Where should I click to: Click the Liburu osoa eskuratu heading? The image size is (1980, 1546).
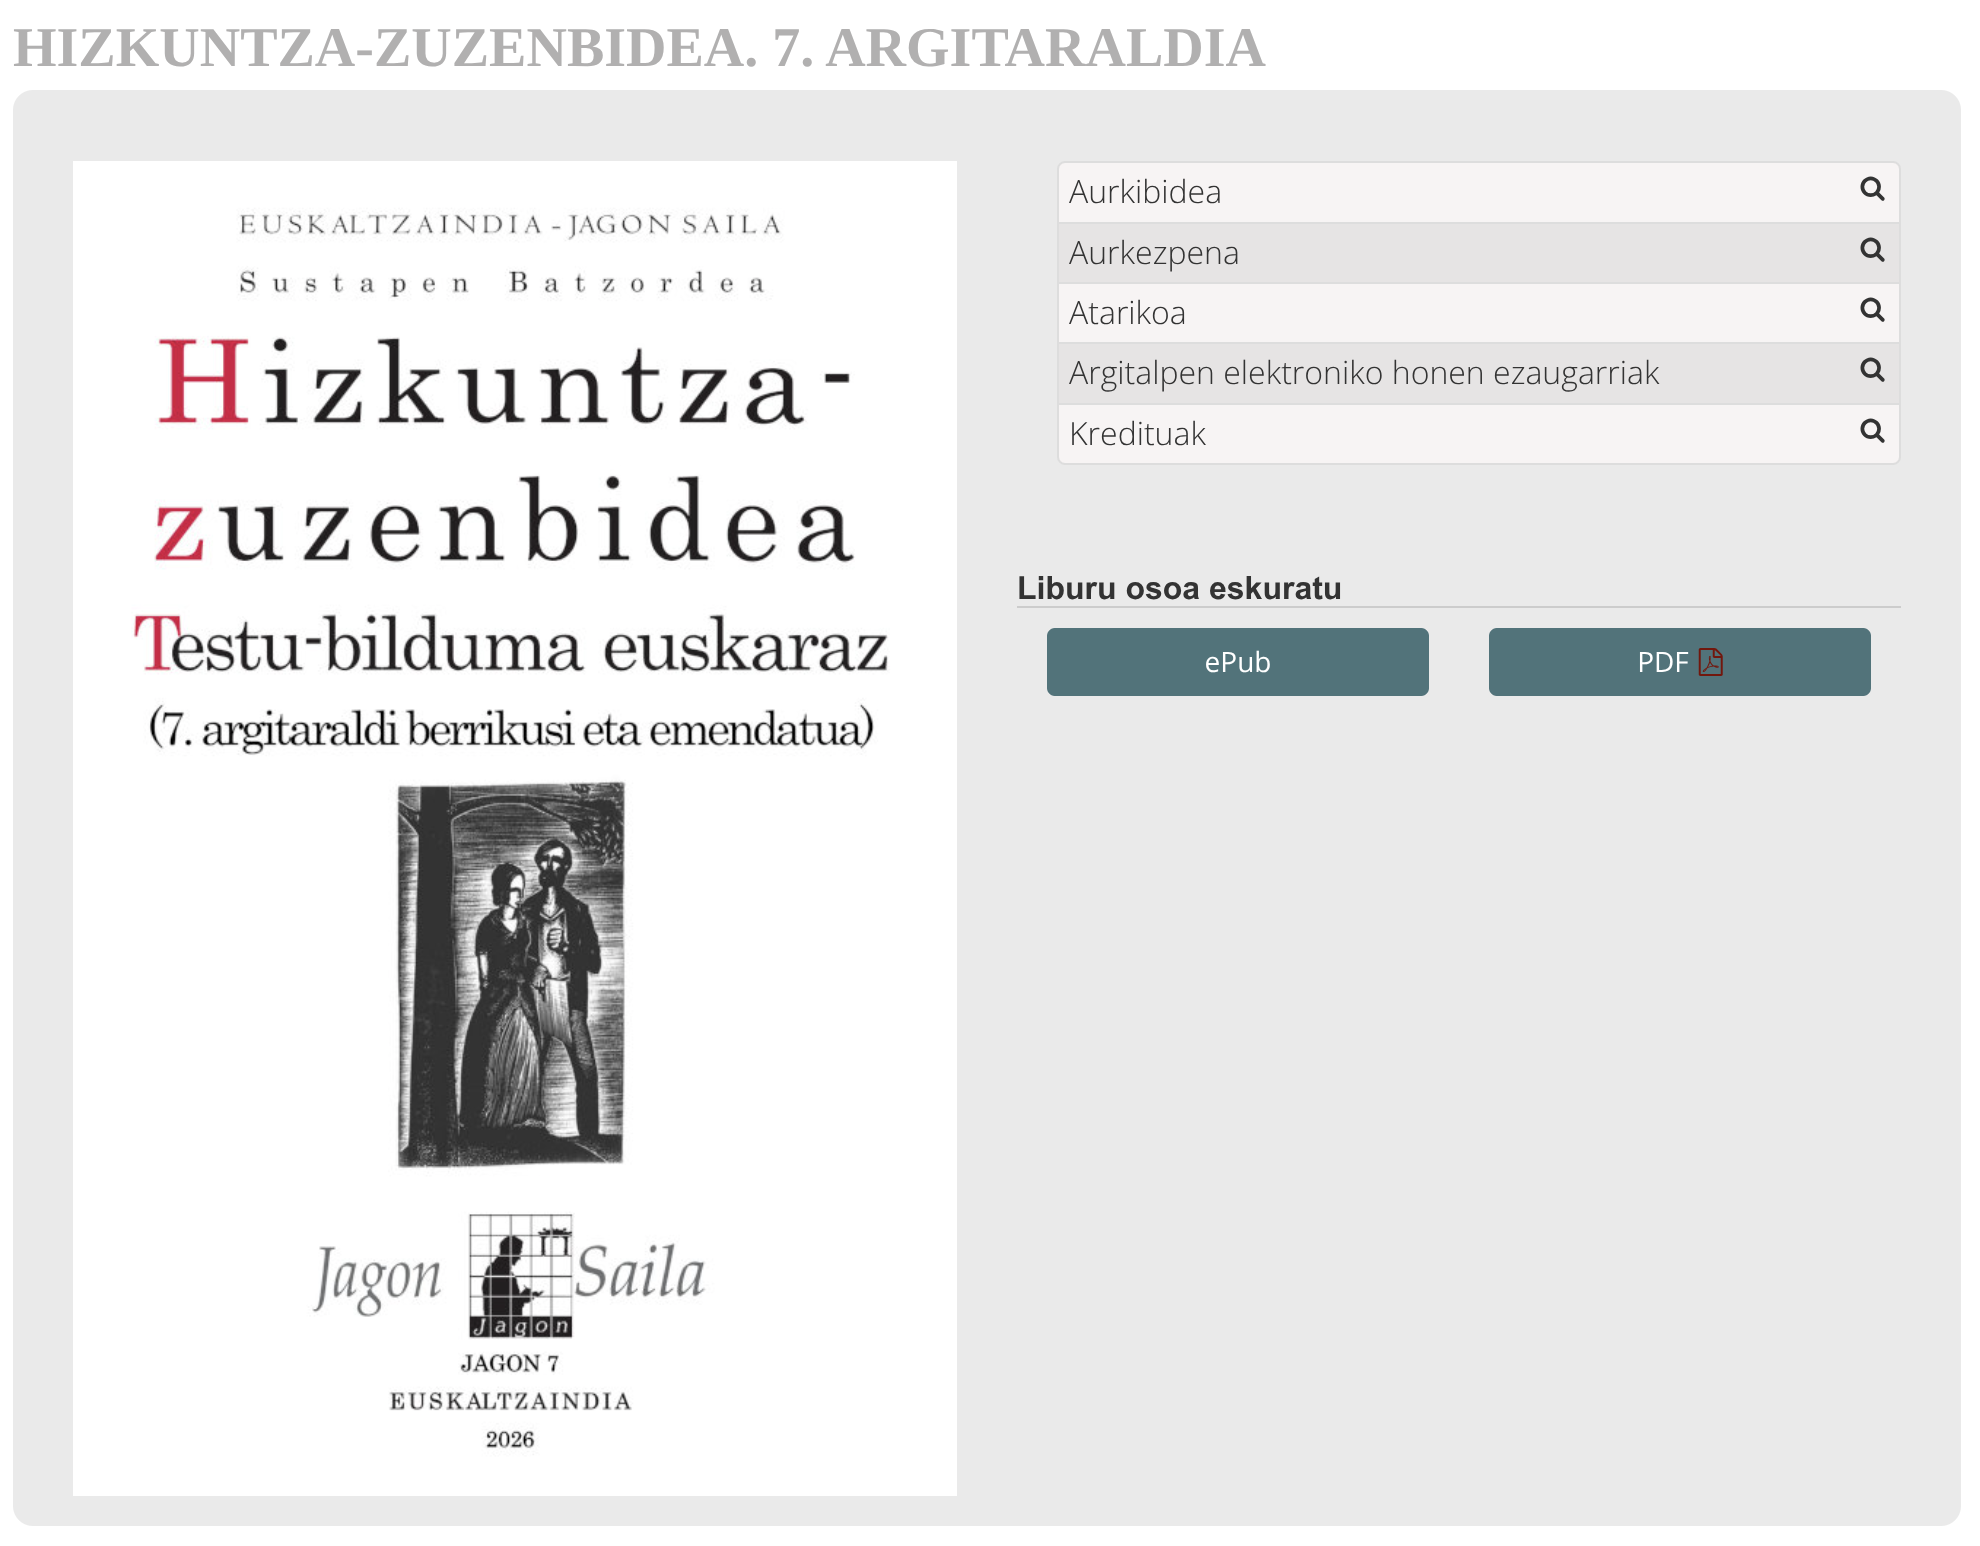point(1179,588)
